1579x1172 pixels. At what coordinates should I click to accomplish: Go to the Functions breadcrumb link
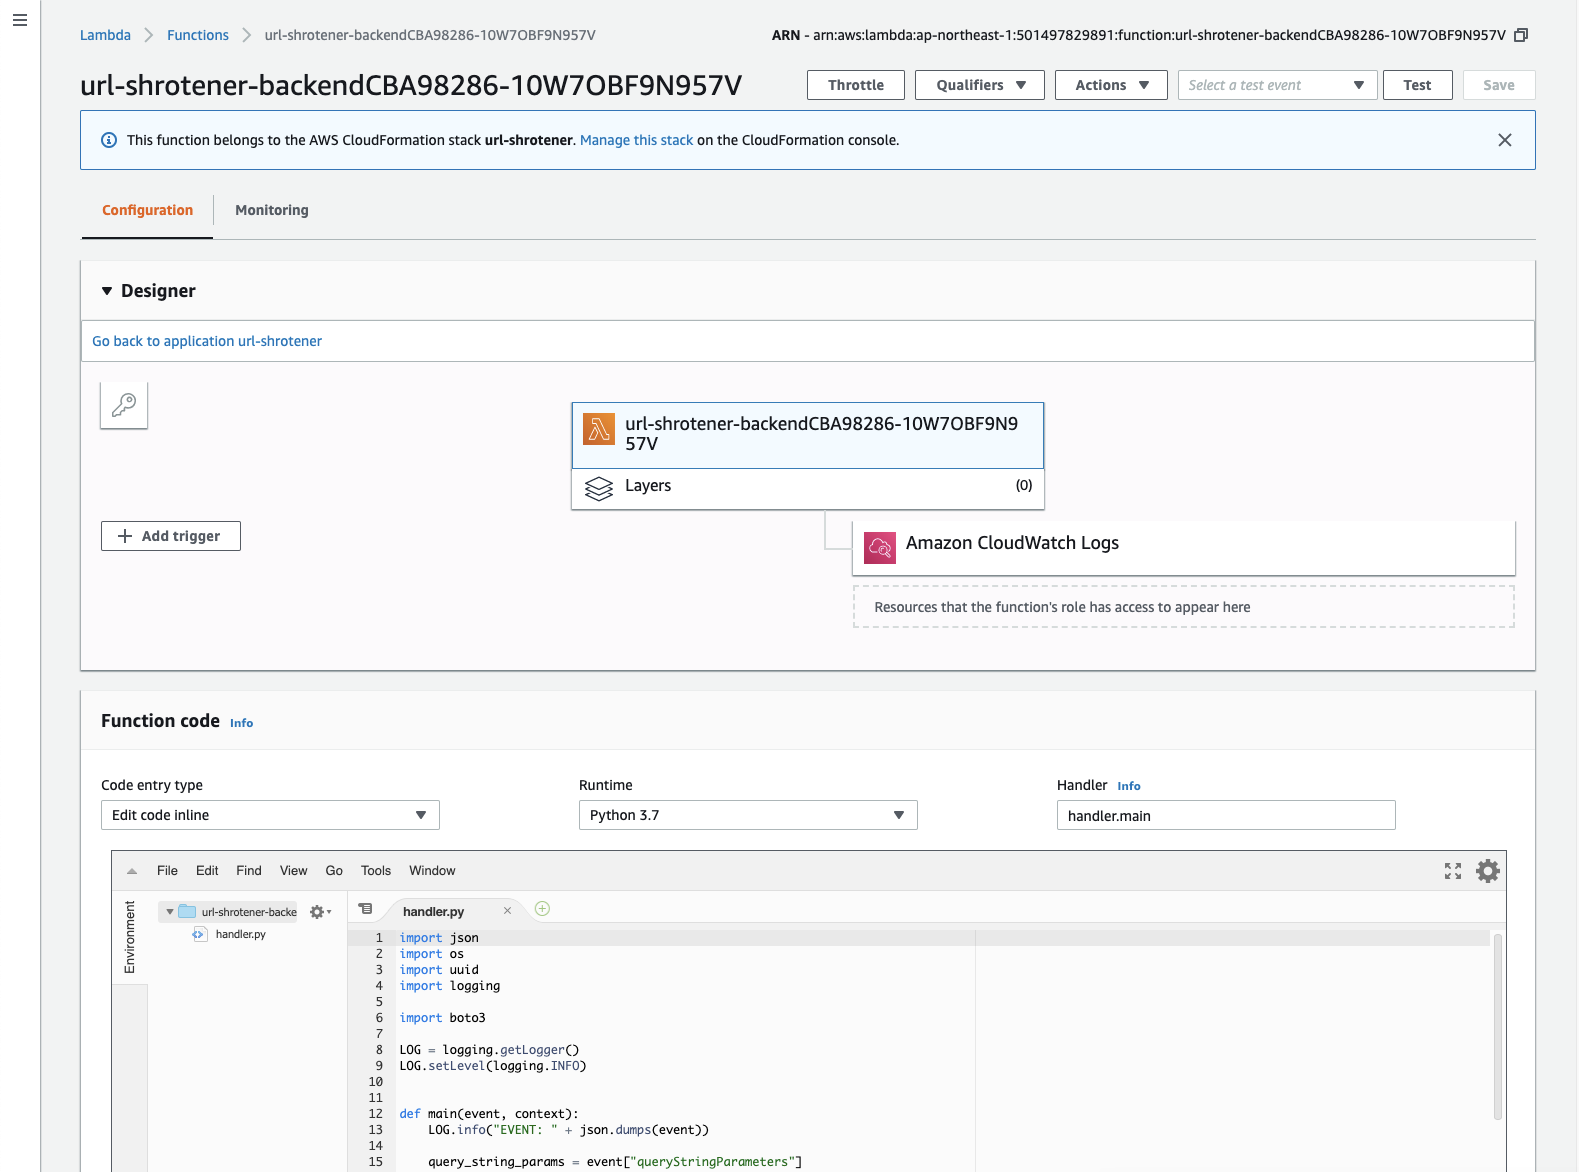198,35
